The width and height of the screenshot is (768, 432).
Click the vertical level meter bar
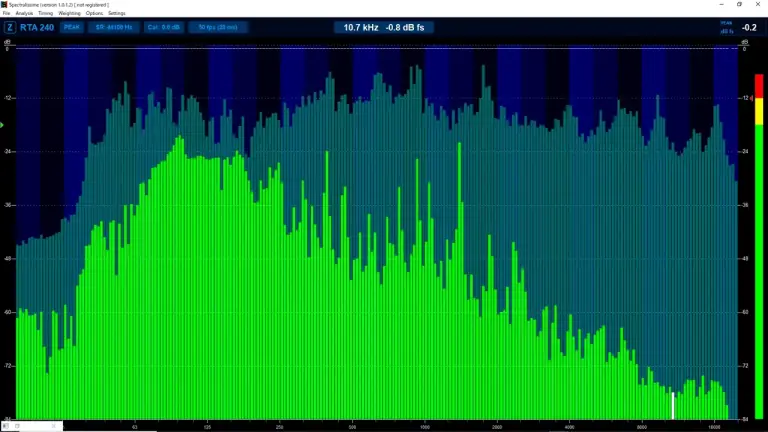[759, 246]
